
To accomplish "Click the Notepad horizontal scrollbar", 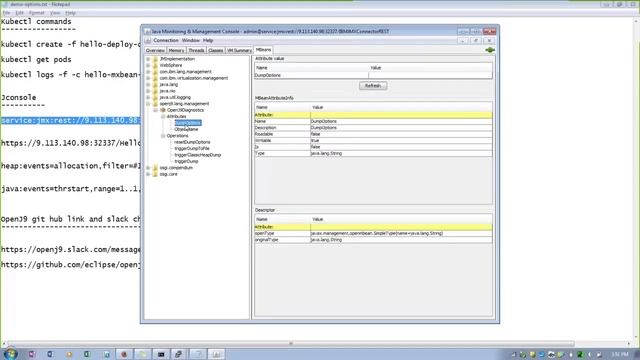I will (291, 344).
